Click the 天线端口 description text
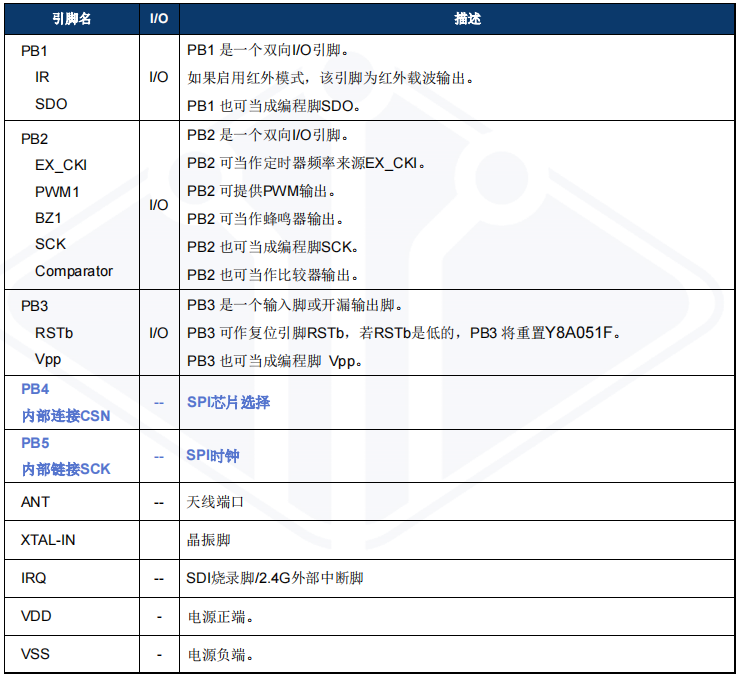Screen dimensions: 740x678 pyautogui.click(x=215, y=501)
